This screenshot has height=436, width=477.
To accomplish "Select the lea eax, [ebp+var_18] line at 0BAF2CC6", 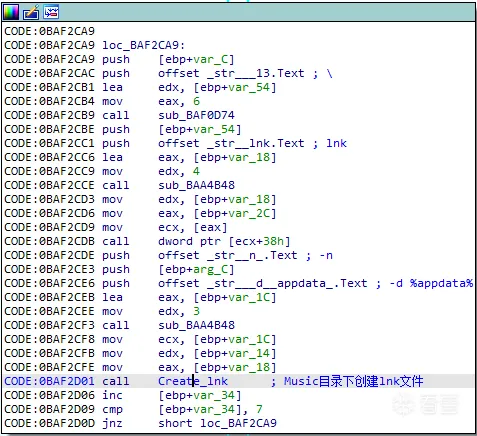I will tap(189, 157).
